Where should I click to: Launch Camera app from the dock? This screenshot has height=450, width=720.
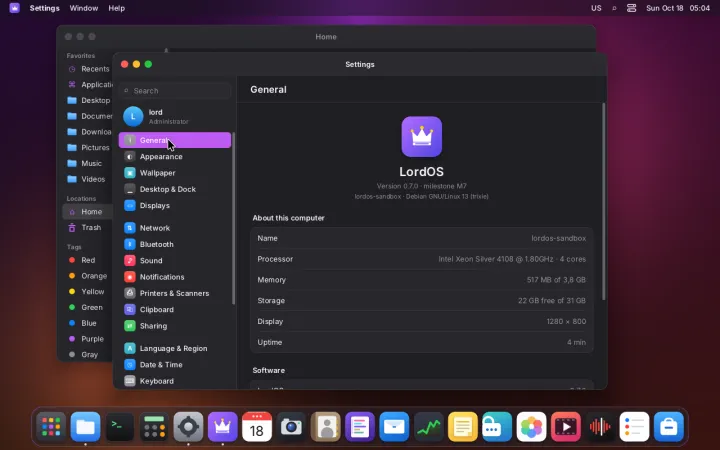(291, 427)
